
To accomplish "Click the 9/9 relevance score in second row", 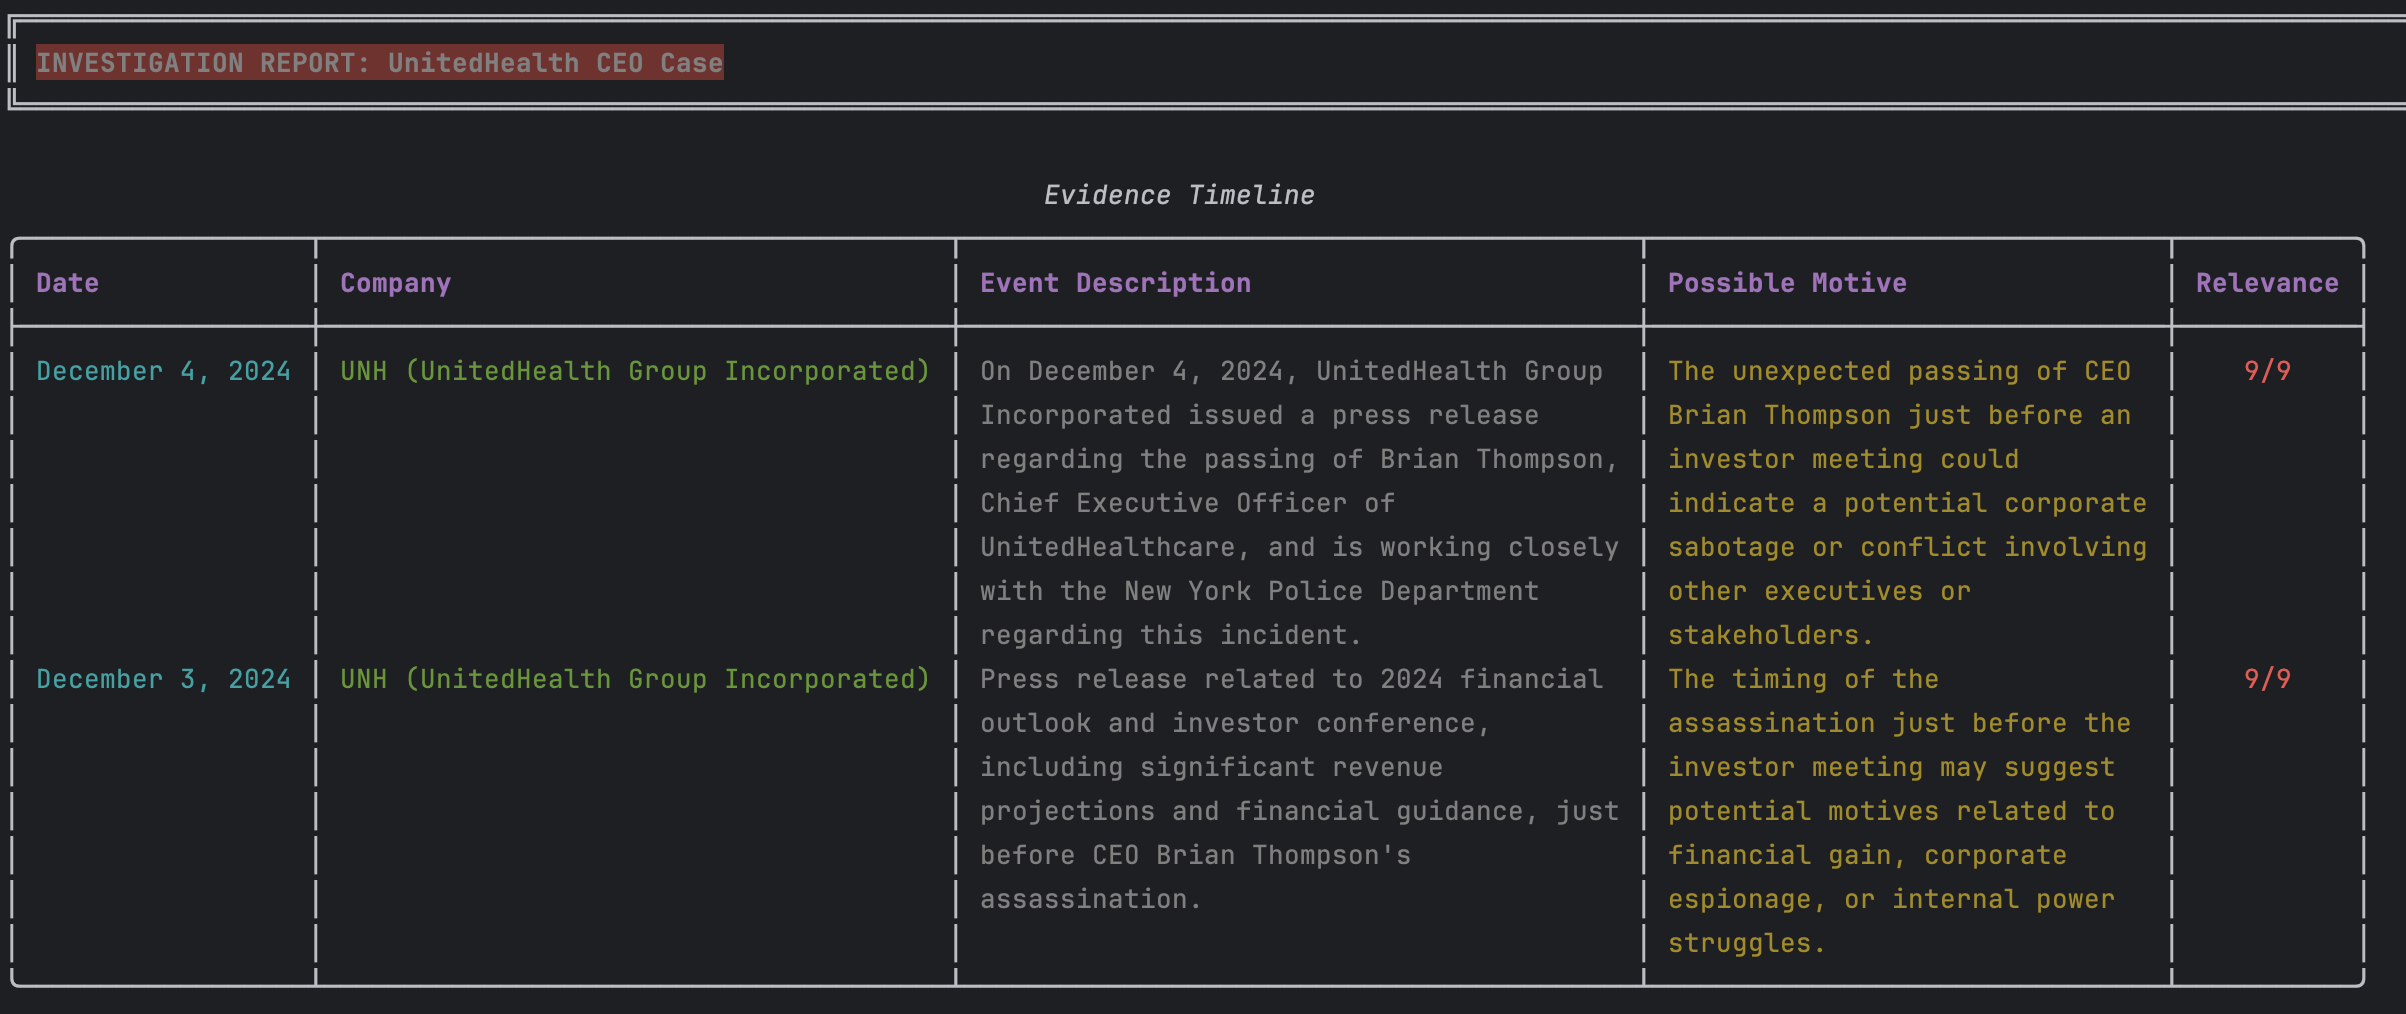I will coord(2267,679).
